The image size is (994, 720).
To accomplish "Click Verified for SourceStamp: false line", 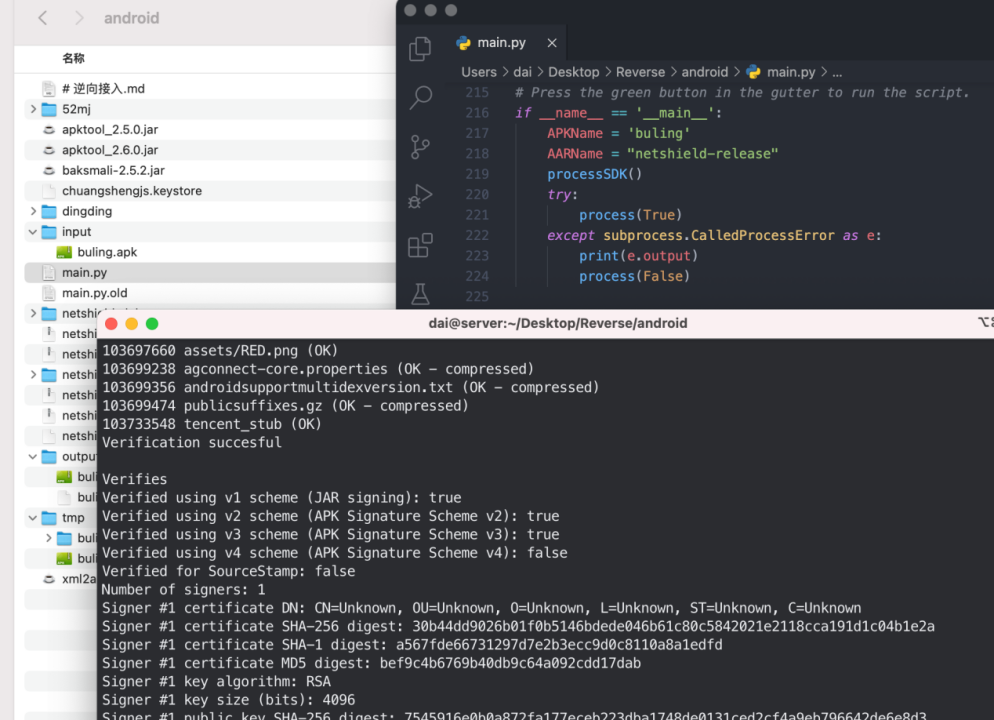I will point(228,571).
